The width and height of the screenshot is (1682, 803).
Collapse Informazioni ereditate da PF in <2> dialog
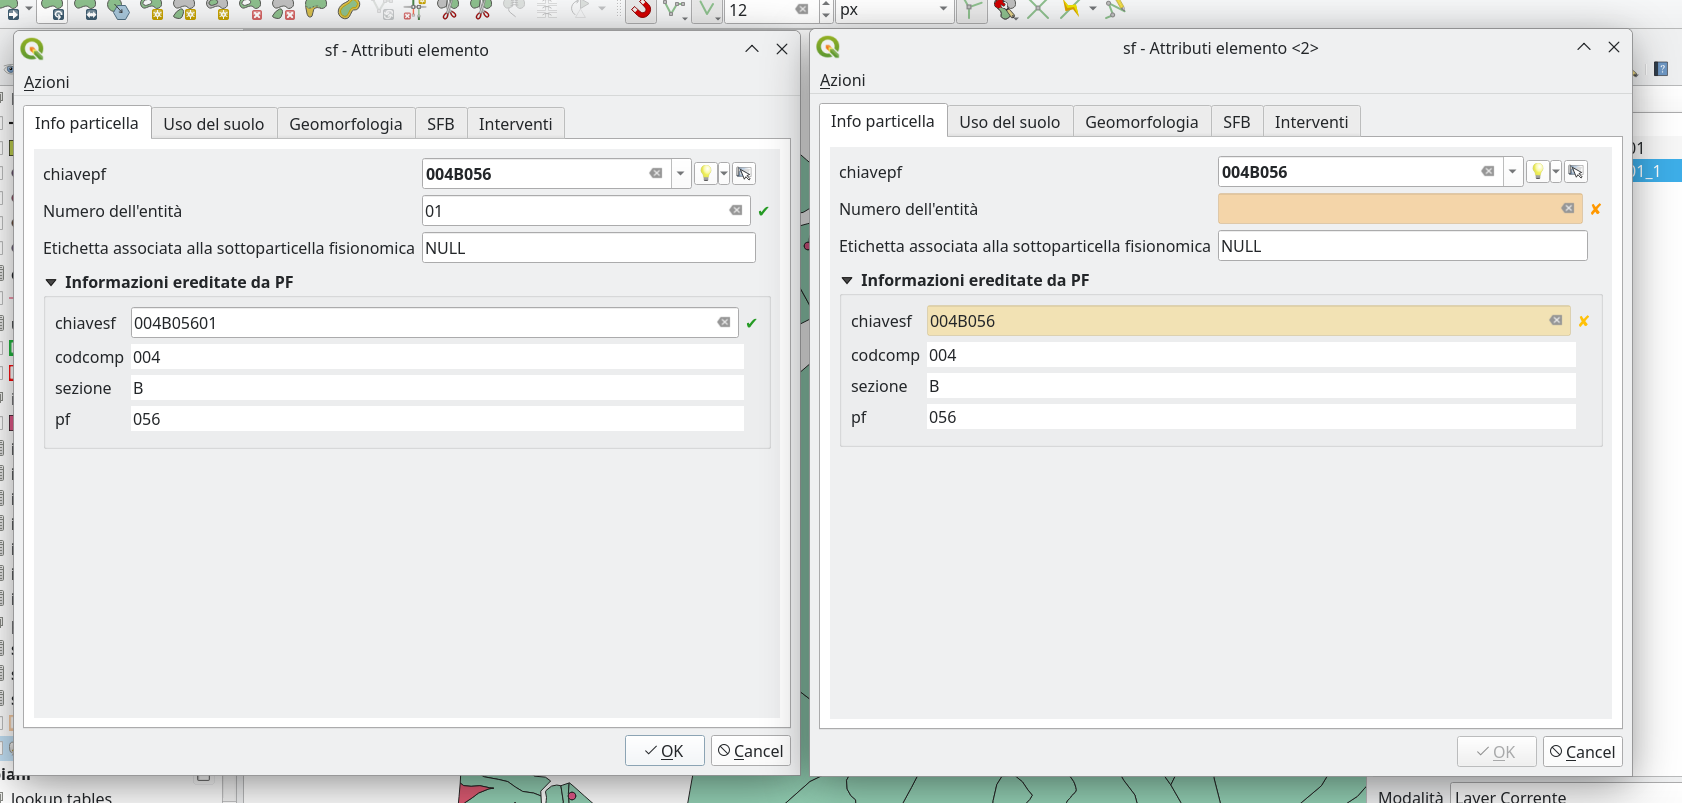click(847, 281)
